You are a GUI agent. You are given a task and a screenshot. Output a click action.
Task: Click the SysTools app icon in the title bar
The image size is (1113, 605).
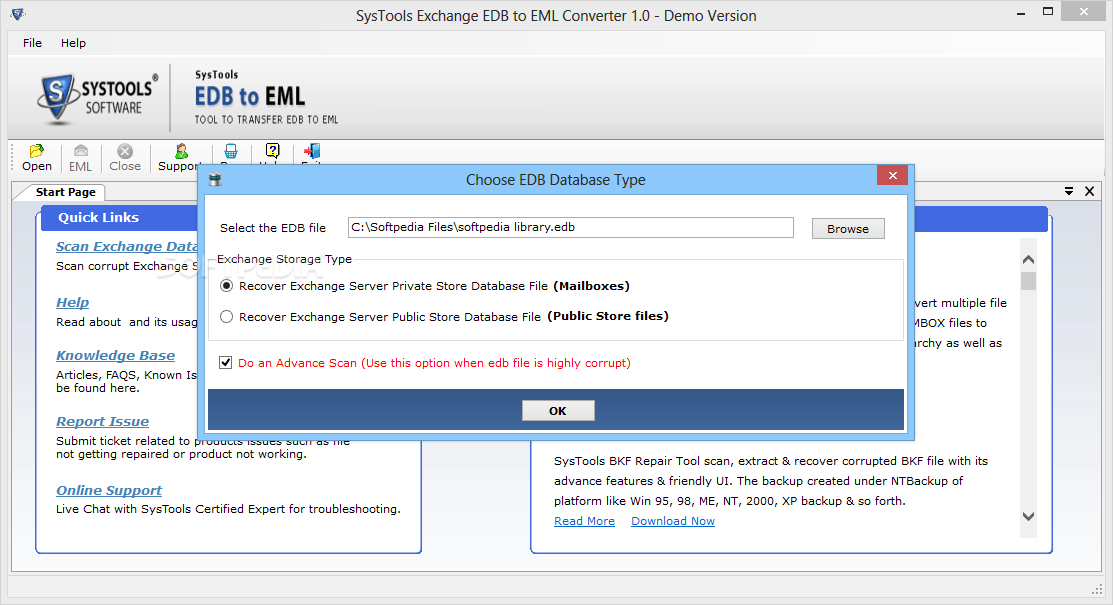coord(18,13)
